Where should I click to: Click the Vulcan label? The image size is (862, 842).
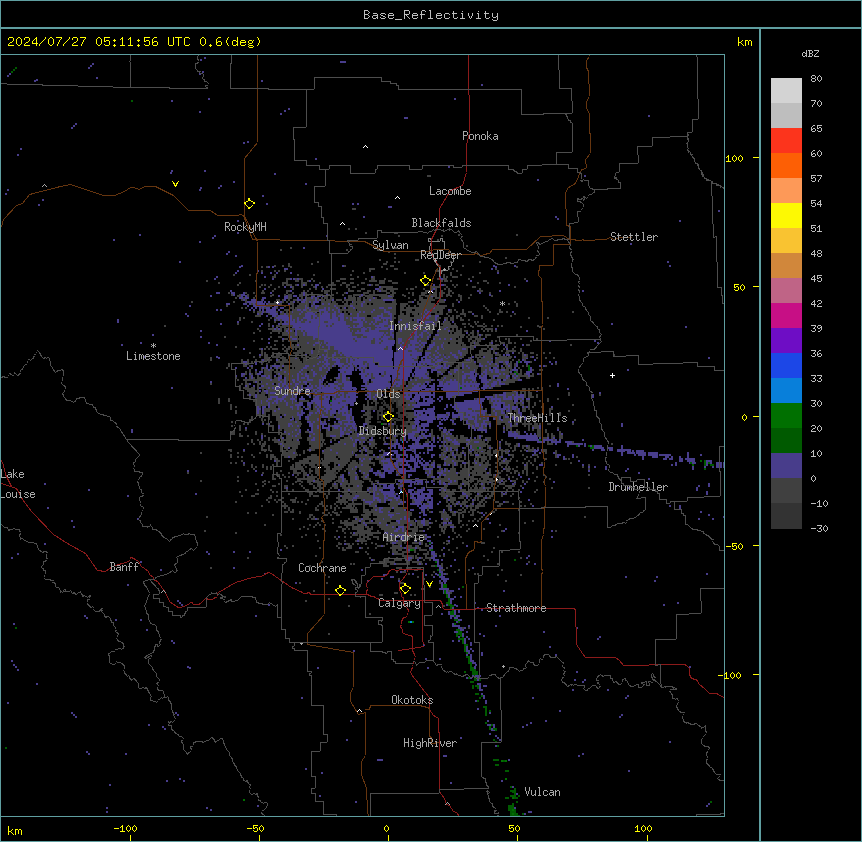[543, 792]
